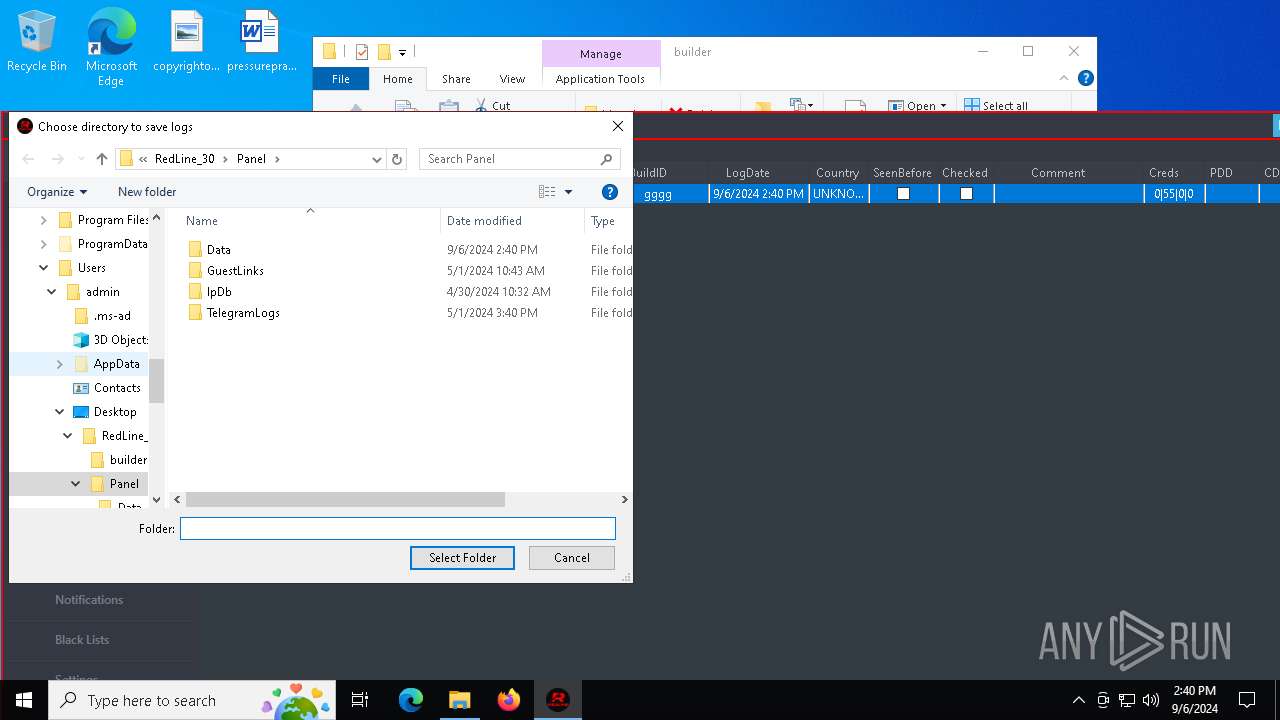
Task: Click the Forward arrow in folder dialog
Action: 57,159
